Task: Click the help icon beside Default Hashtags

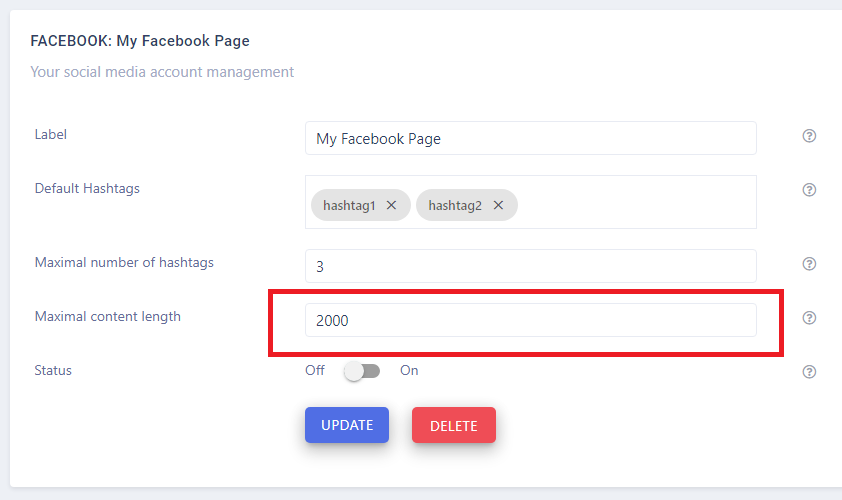Action: (x=809, y=190)
